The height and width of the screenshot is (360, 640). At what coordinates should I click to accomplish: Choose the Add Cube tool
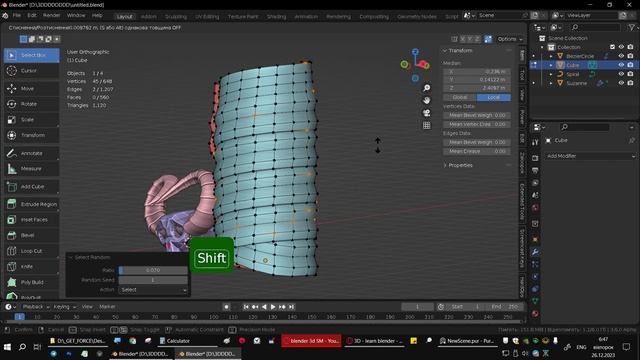click(x=31, y=187)
